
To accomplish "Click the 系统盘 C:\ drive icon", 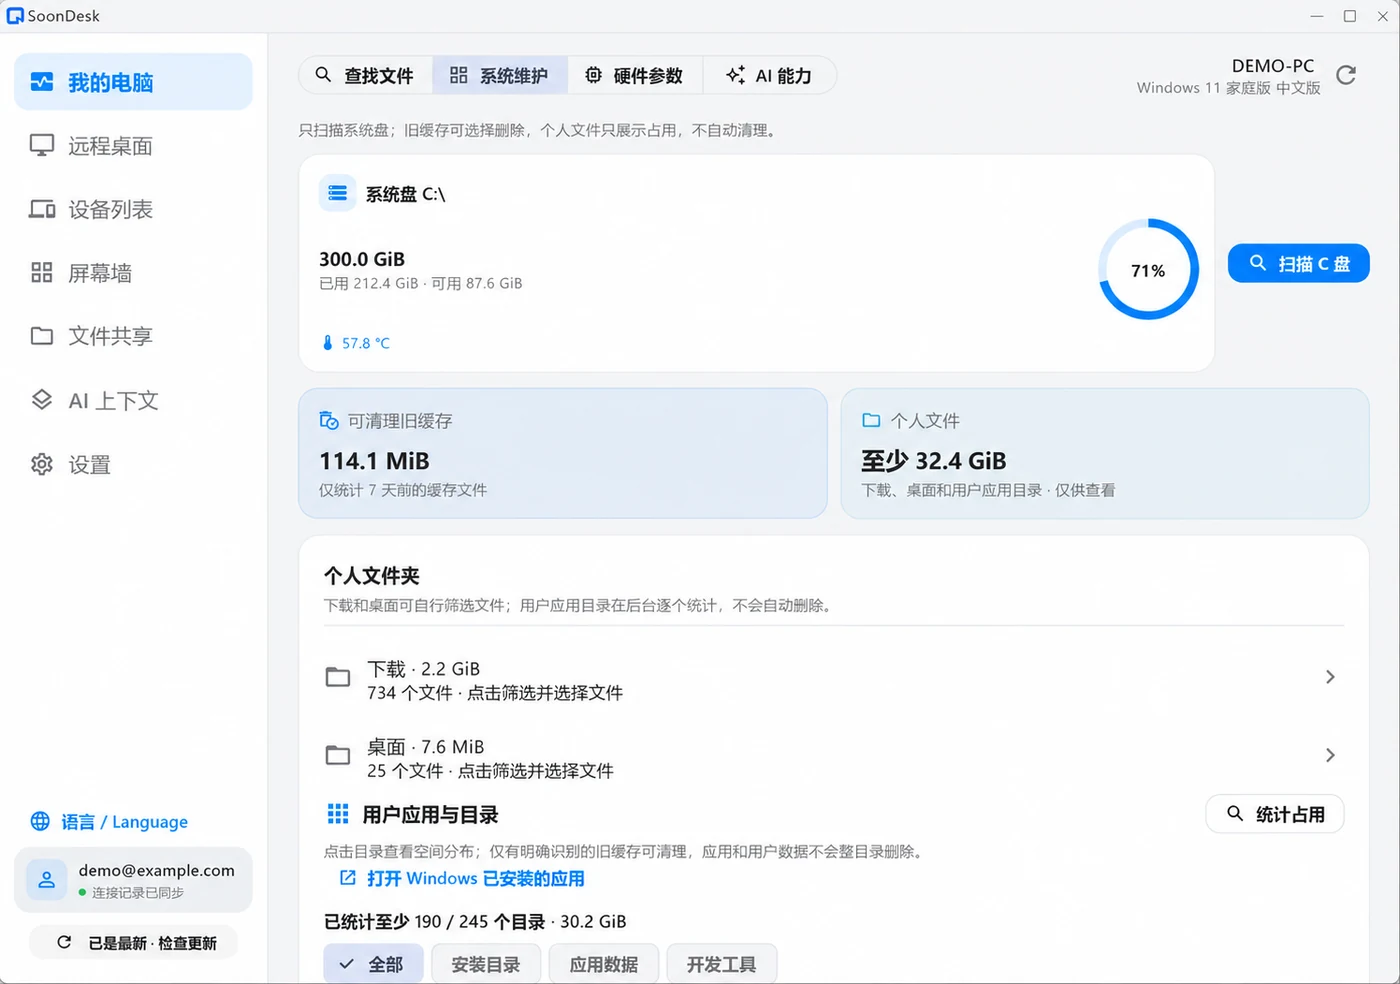I will click(338, 193).
